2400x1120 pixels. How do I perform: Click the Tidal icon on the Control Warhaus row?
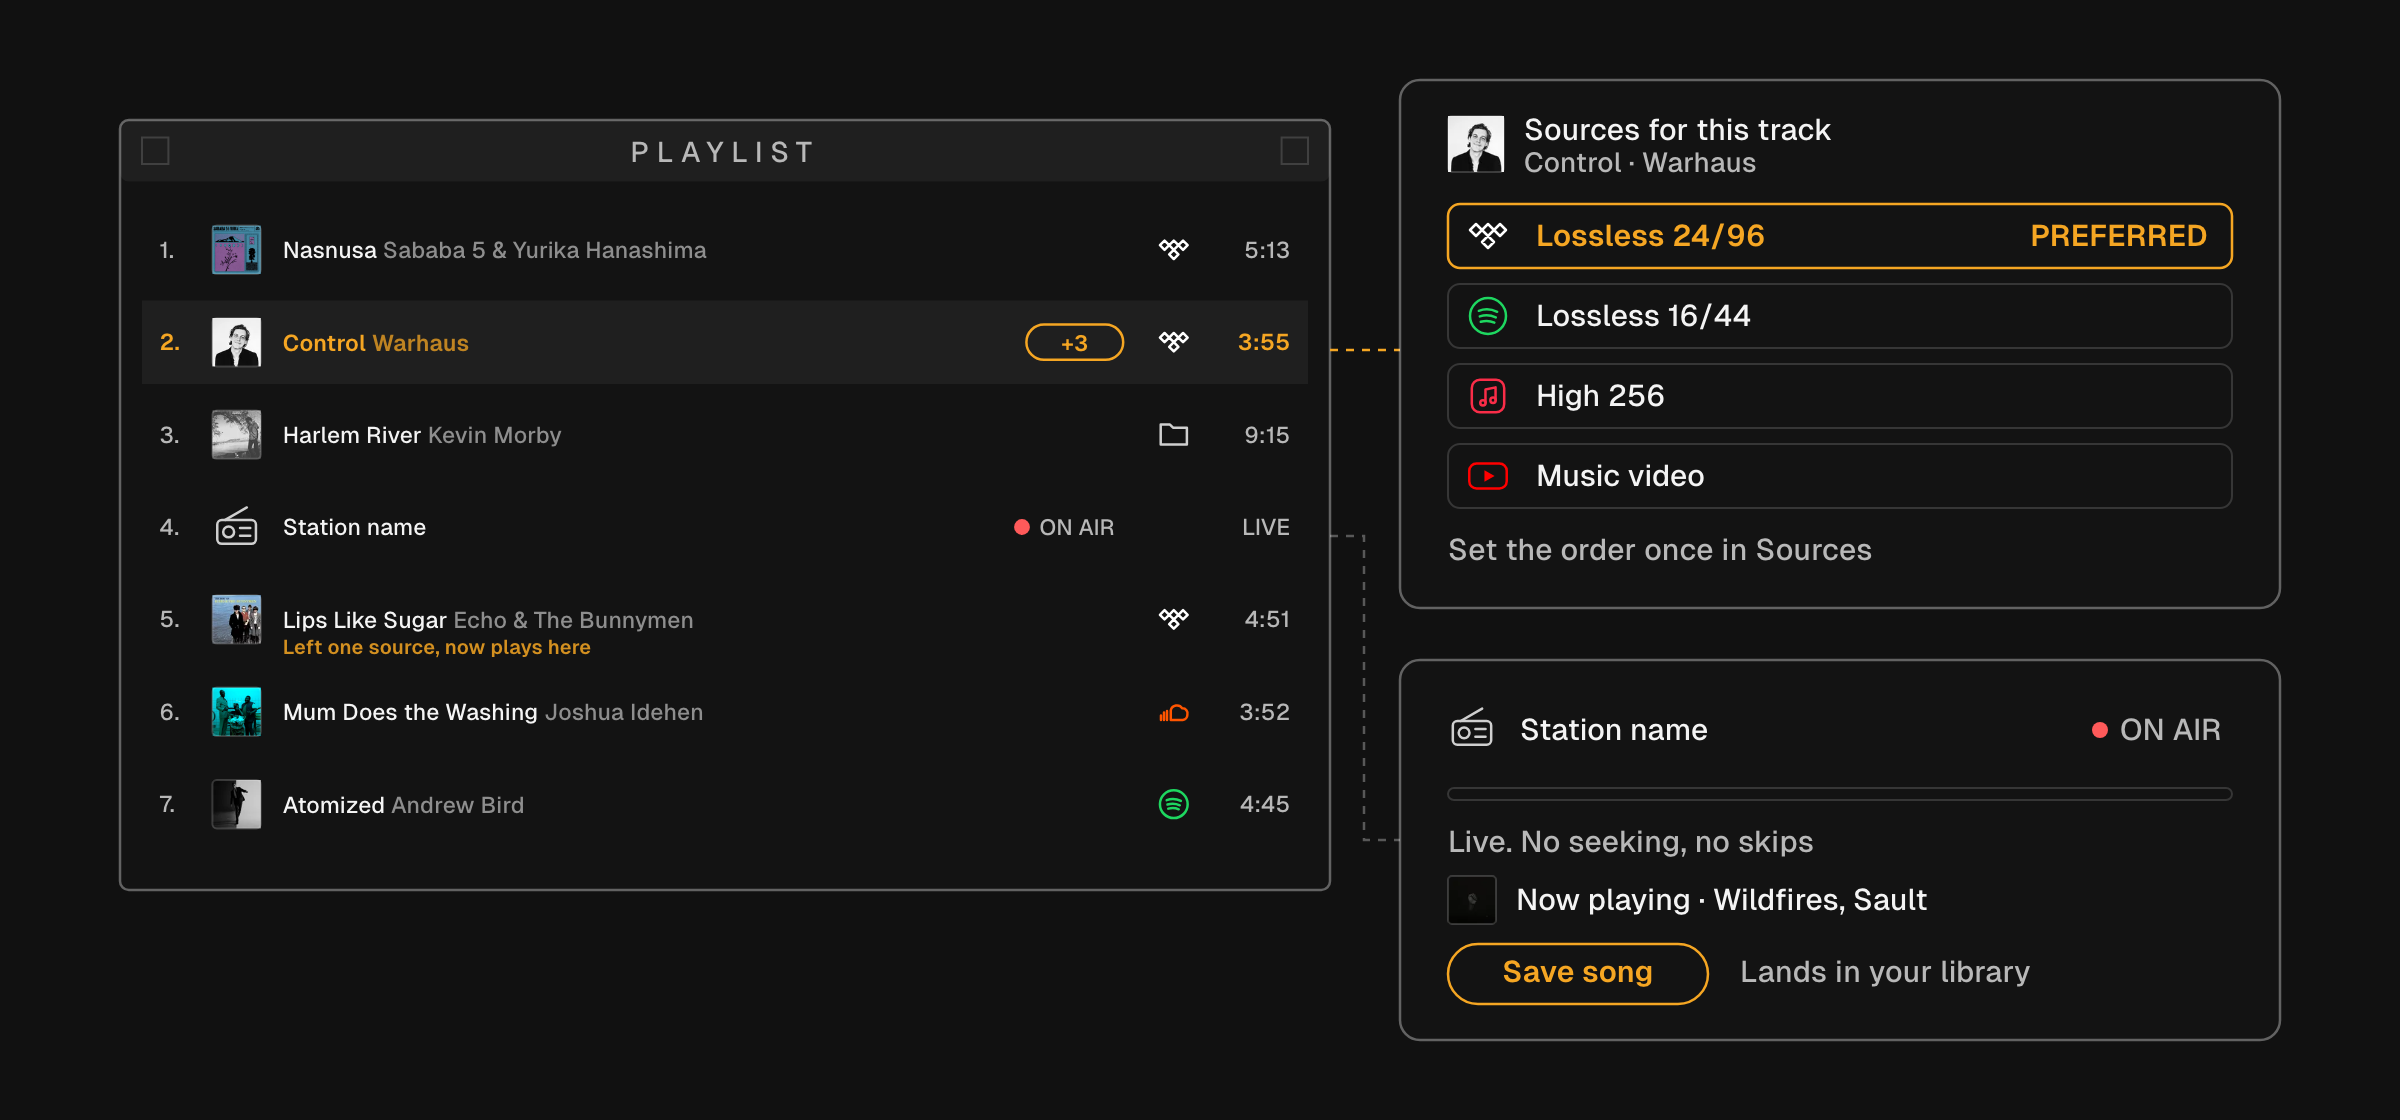pos(1173,342)
